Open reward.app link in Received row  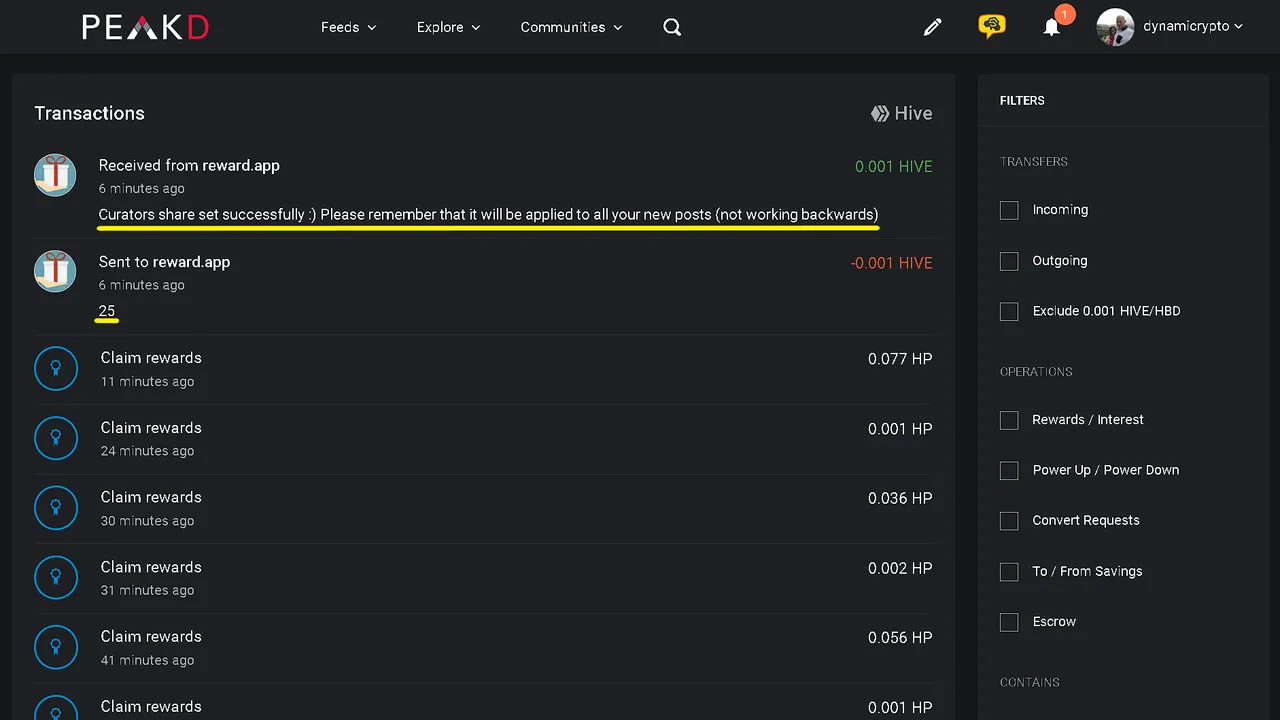click(x=241, y=165)
